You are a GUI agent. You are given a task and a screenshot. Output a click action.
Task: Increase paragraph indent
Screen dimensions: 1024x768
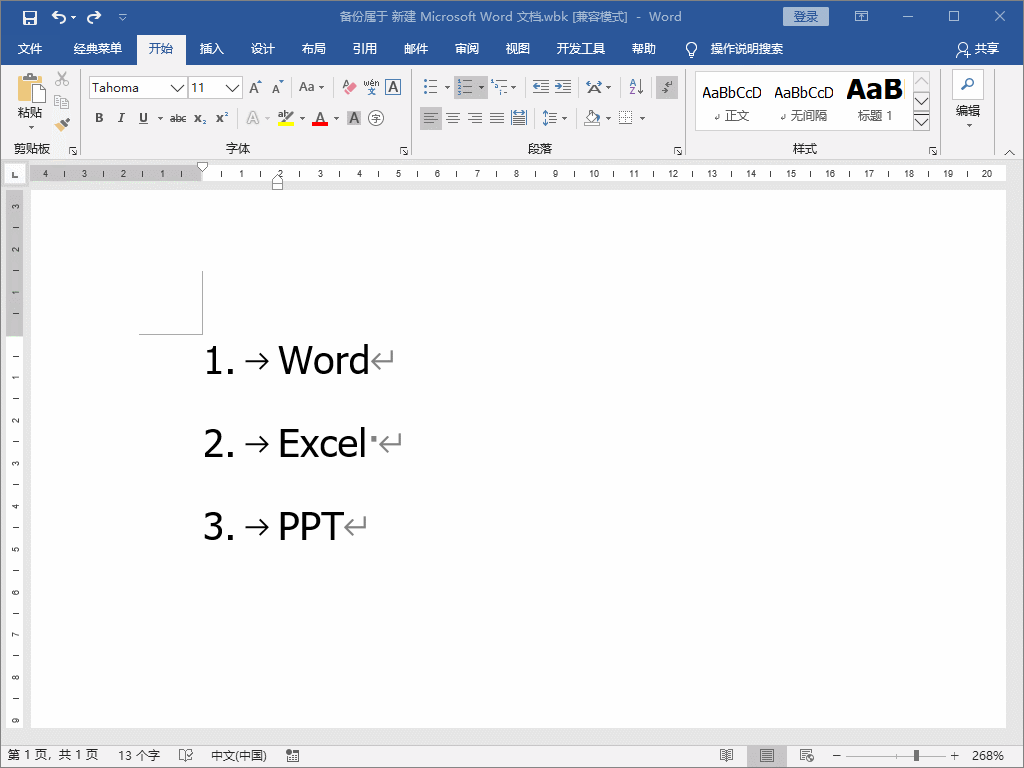pyautogui.click(x=563, y=87)
